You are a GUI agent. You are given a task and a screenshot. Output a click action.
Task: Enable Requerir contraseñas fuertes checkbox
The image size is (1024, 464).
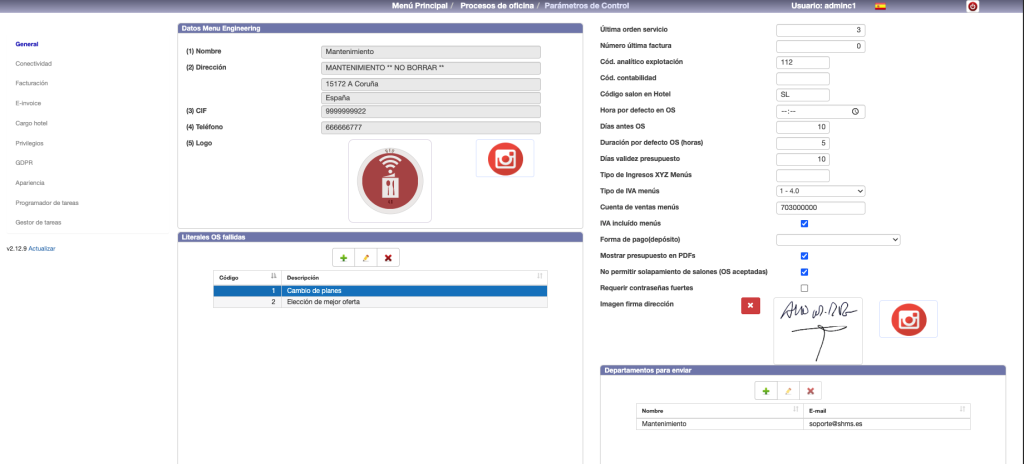[x=805, y=288]
